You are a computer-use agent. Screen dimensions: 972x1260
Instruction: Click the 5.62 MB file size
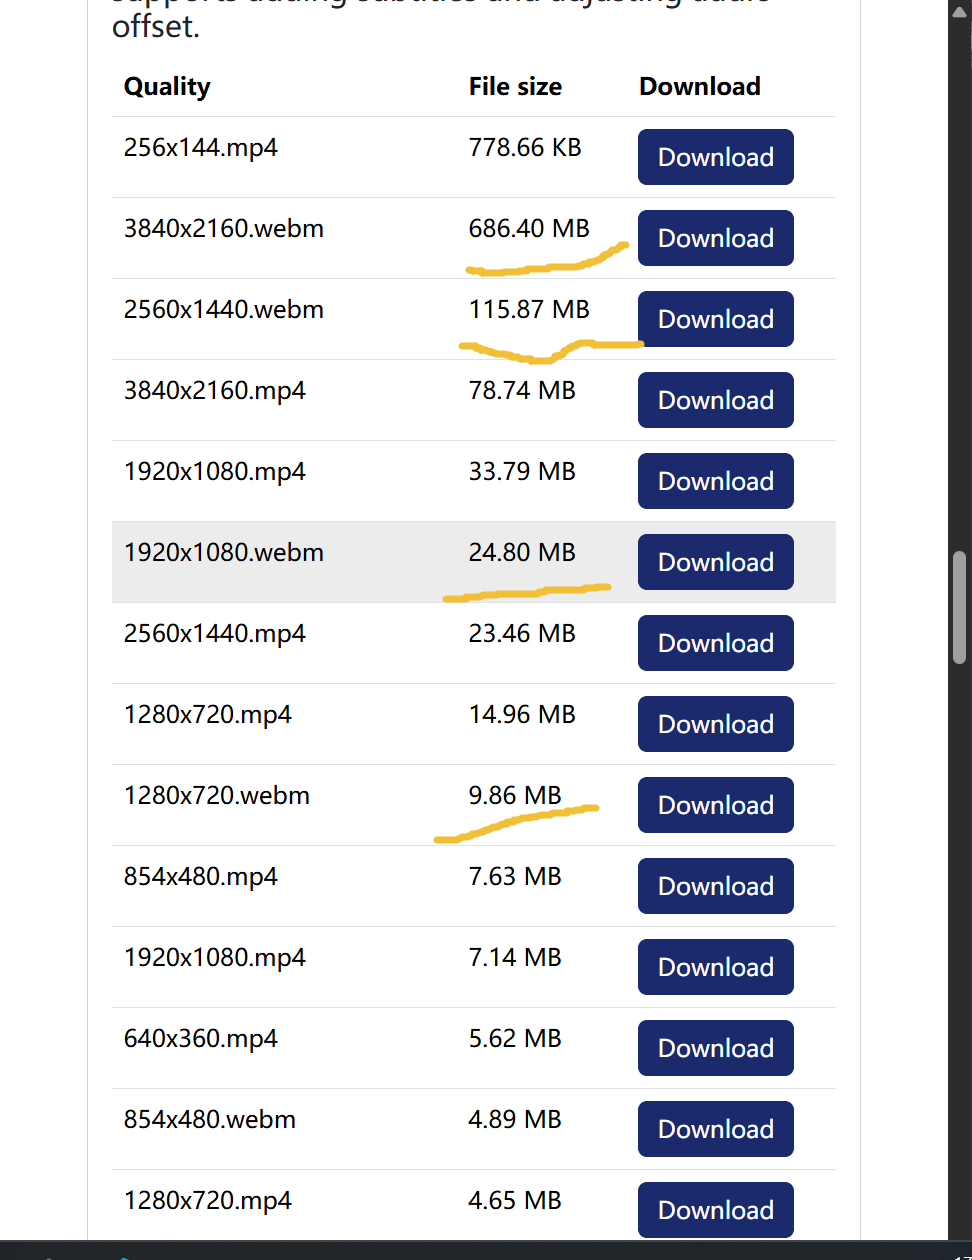515,1039
